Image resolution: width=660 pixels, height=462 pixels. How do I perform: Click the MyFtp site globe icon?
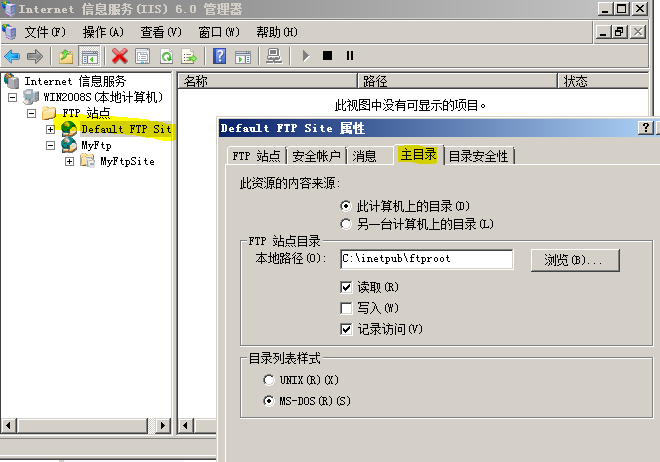[x=69, y=145]
